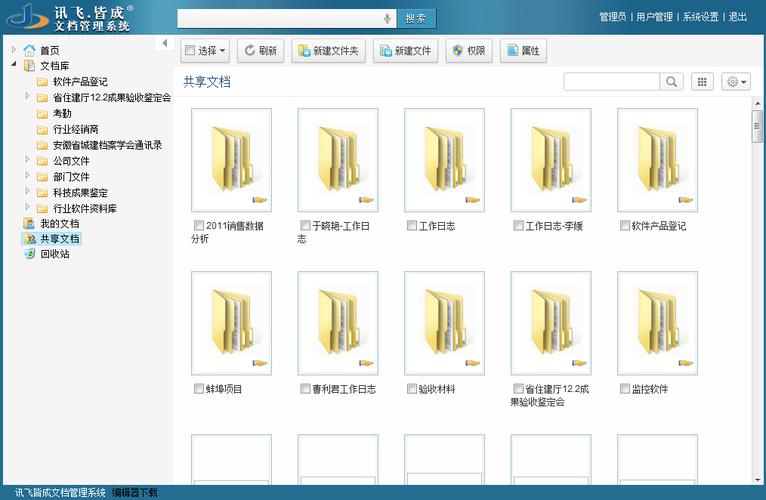Tick the 工作日志-李媛 checkbox
Viewport: 766px width, 500px height.
click(518, 225)
